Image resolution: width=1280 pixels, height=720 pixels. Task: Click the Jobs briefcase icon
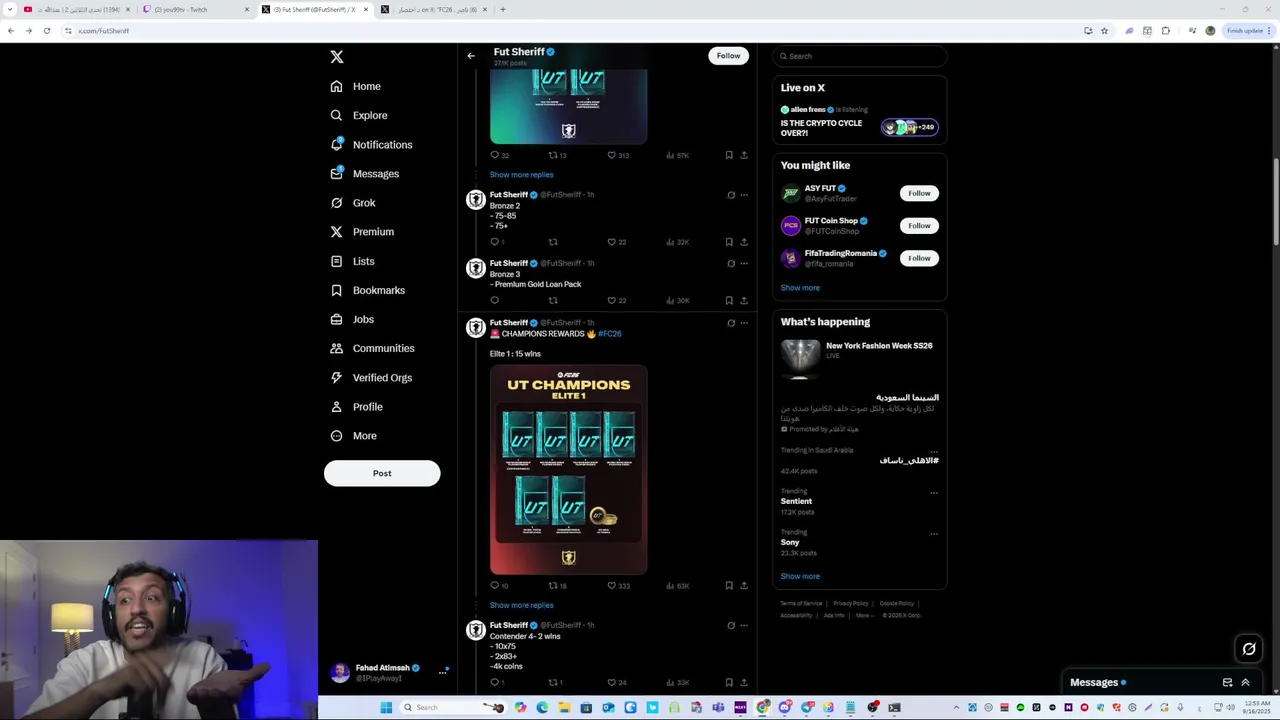[x=337, y=319]
